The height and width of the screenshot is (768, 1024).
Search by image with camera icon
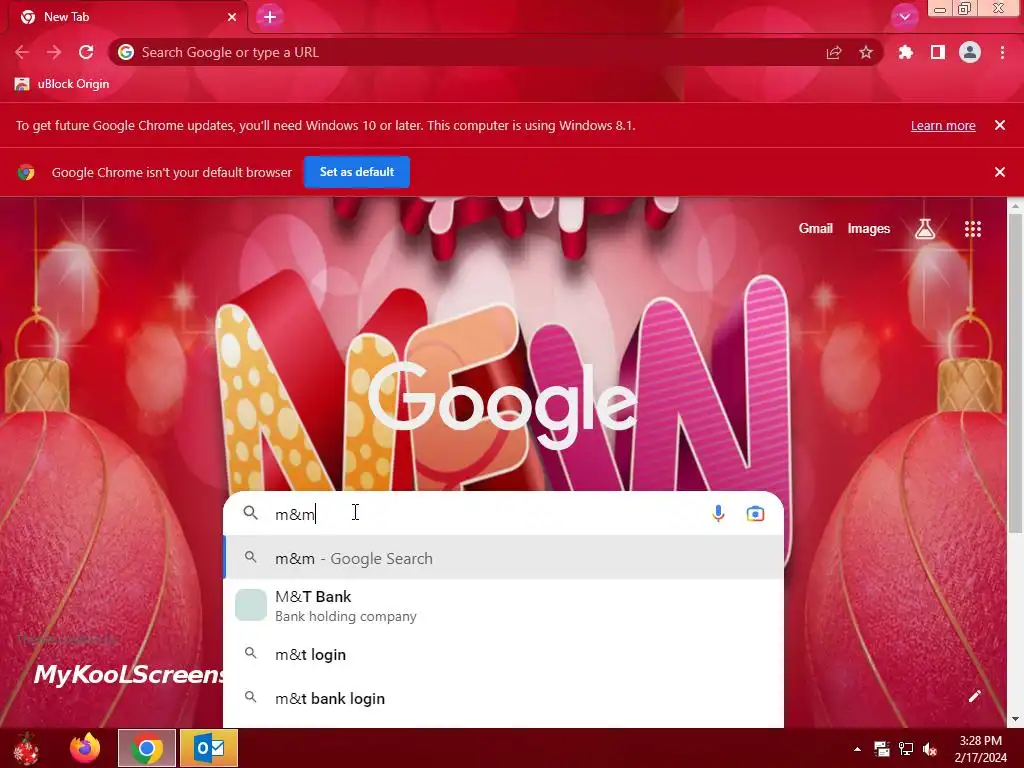(x=755, y=514)
